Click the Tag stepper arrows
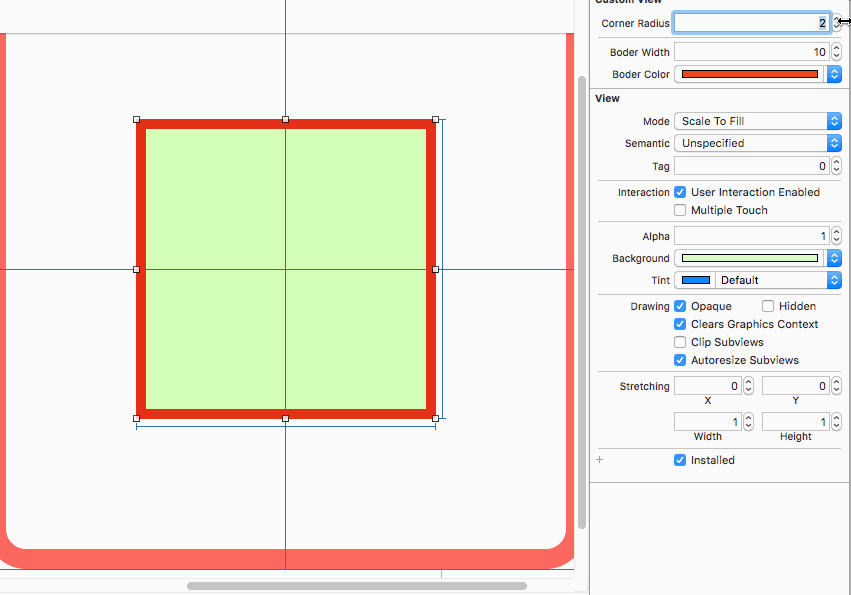 pyautogui.click(x=836, y=166)
